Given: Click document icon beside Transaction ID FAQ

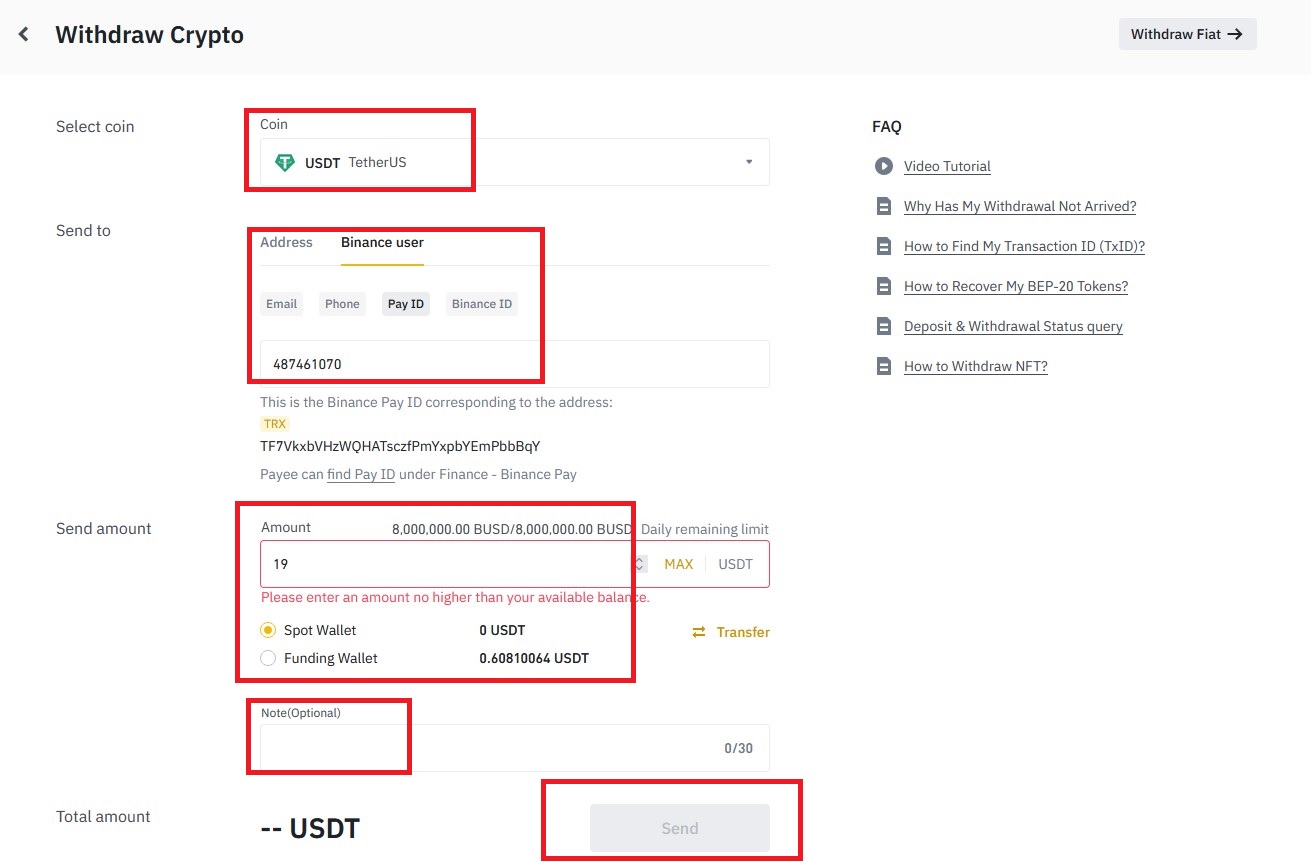Looking at the screenshot, I should (x=884, y=246).
